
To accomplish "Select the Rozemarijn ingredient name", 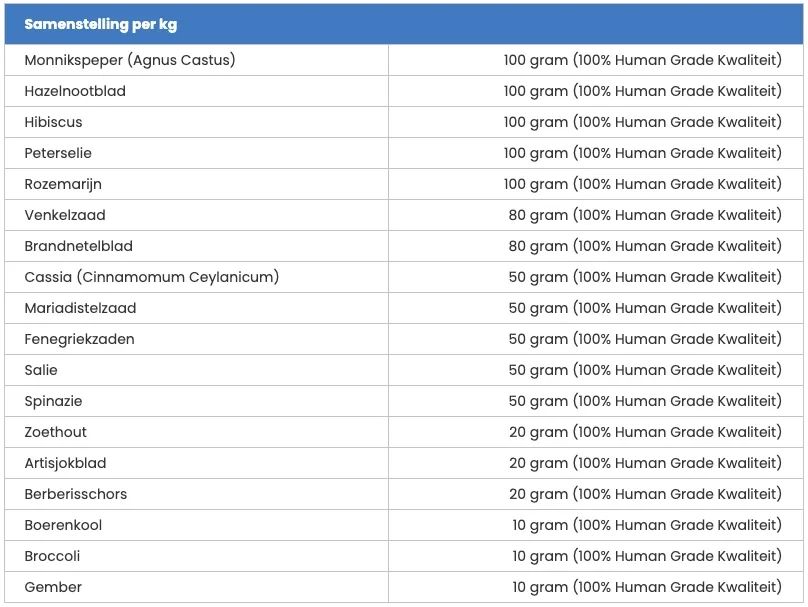I will point(63,184).
